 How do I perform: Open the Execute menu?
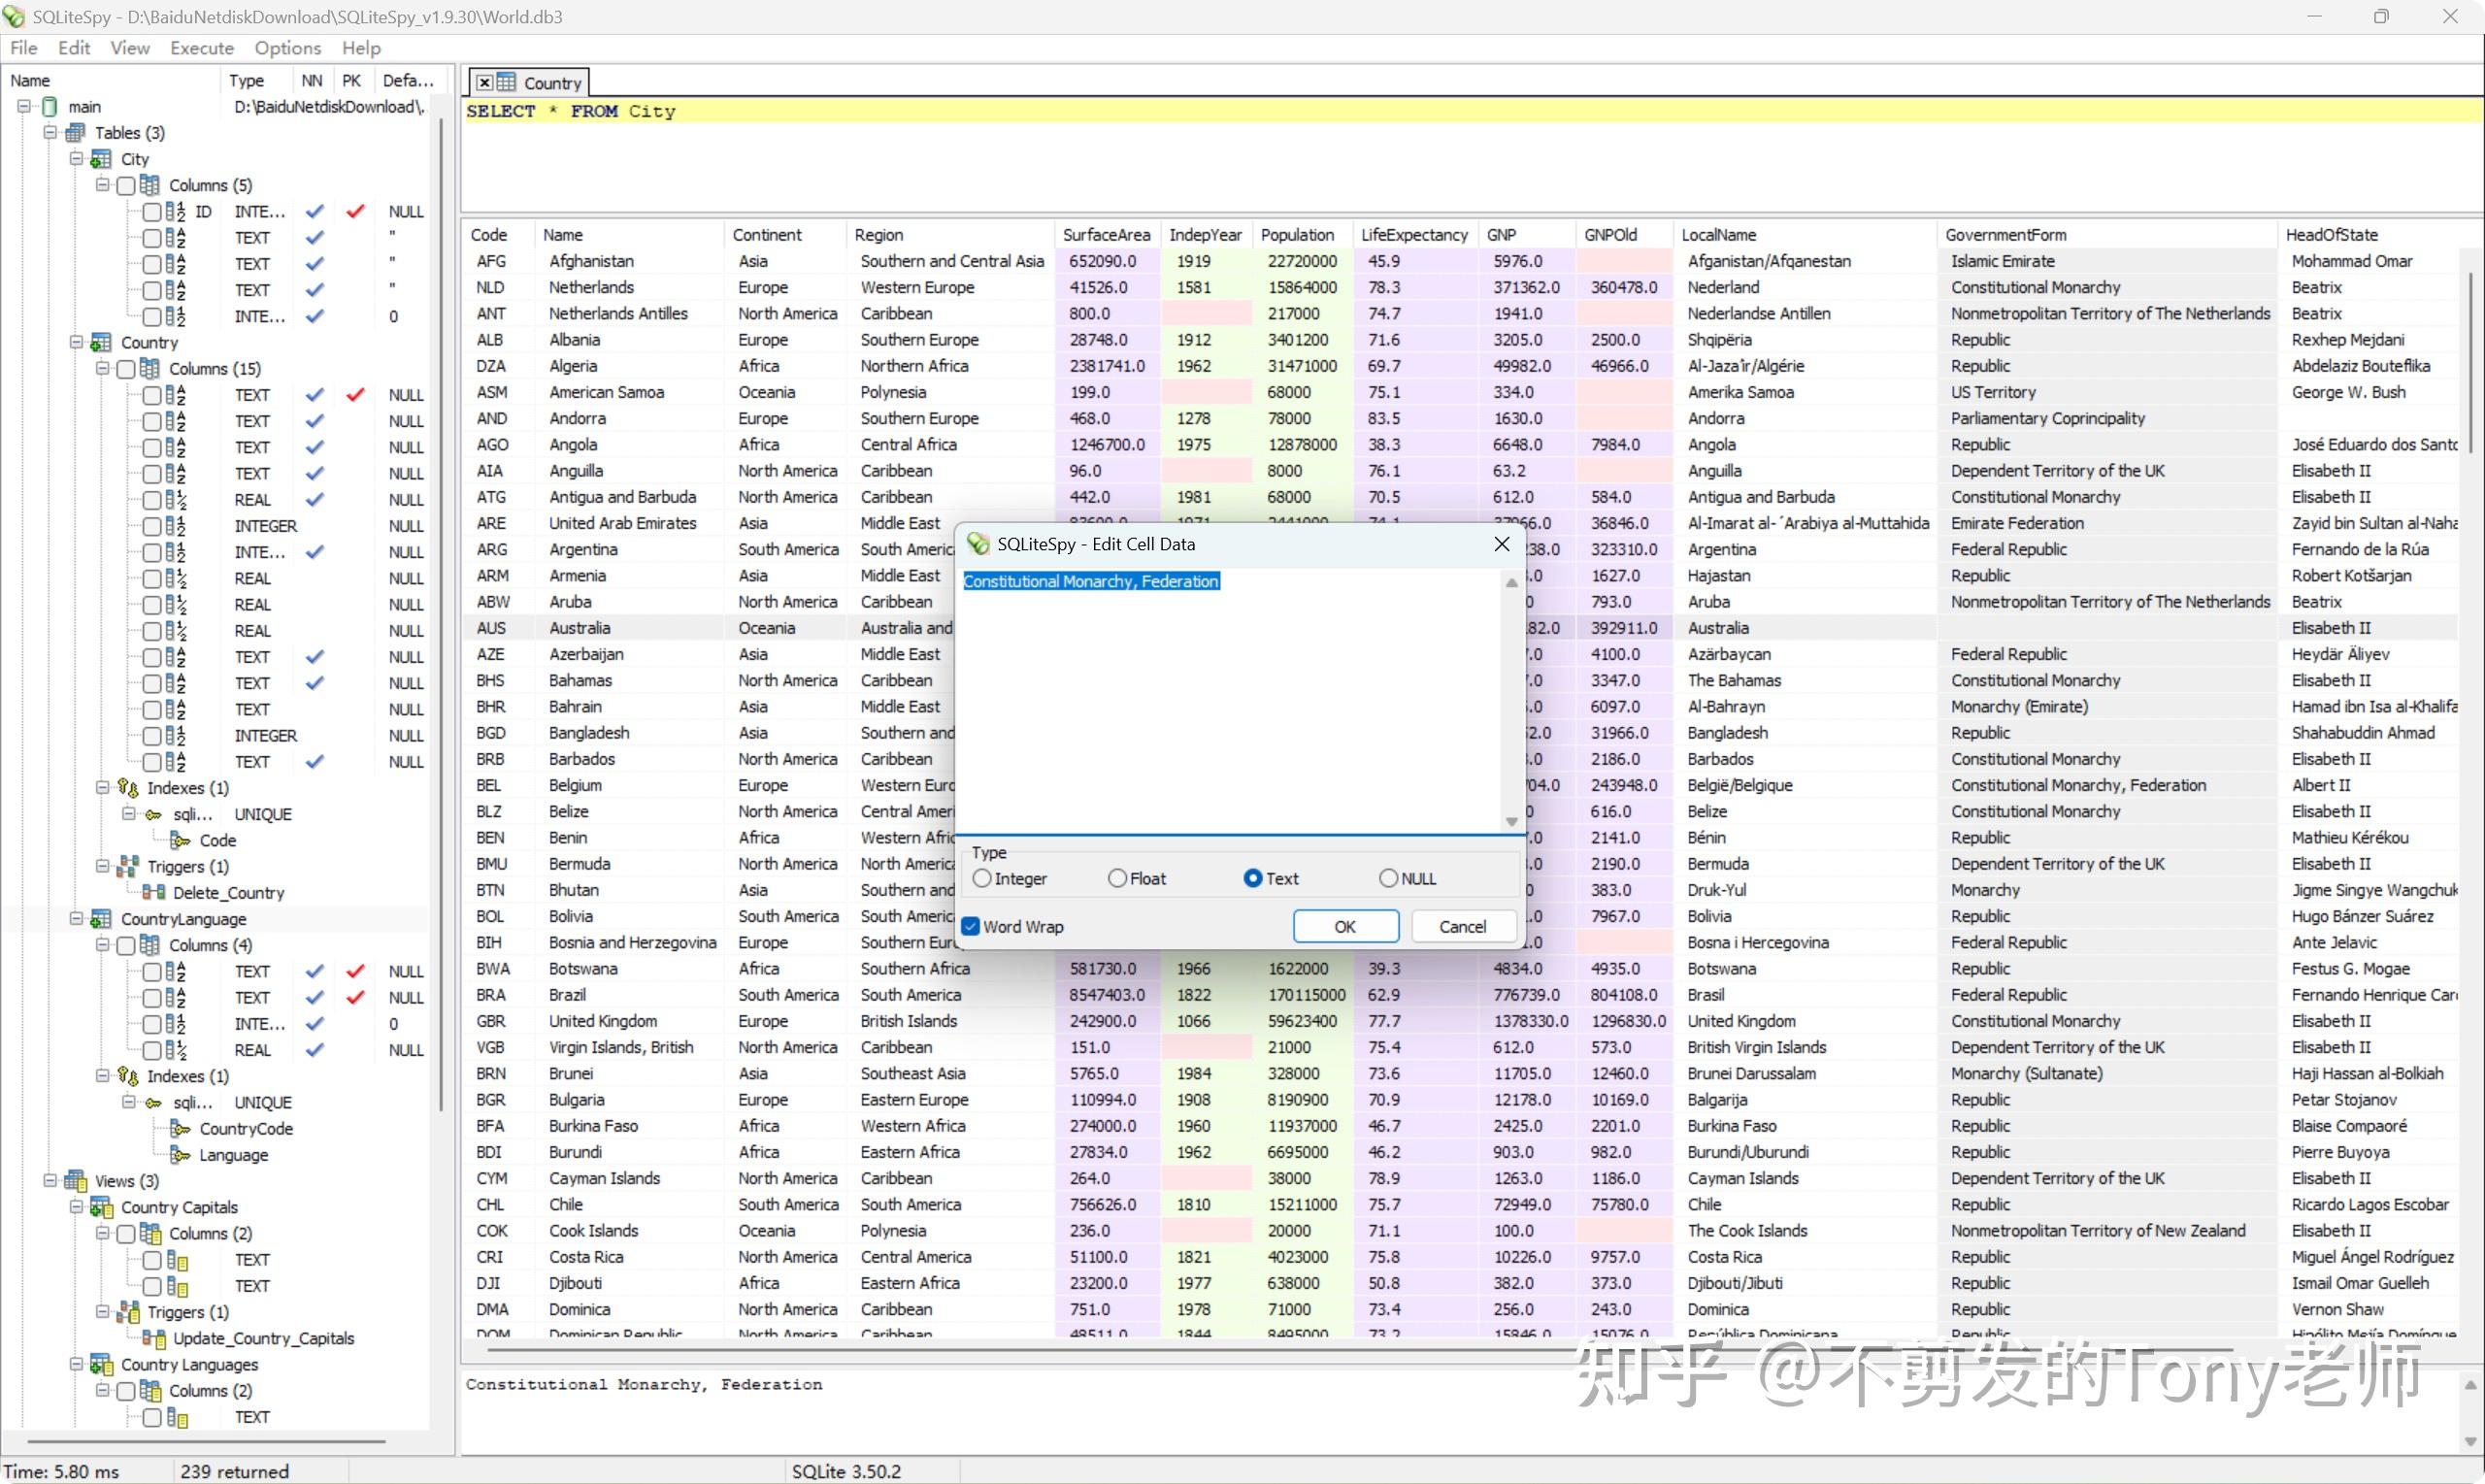point(202,48)
